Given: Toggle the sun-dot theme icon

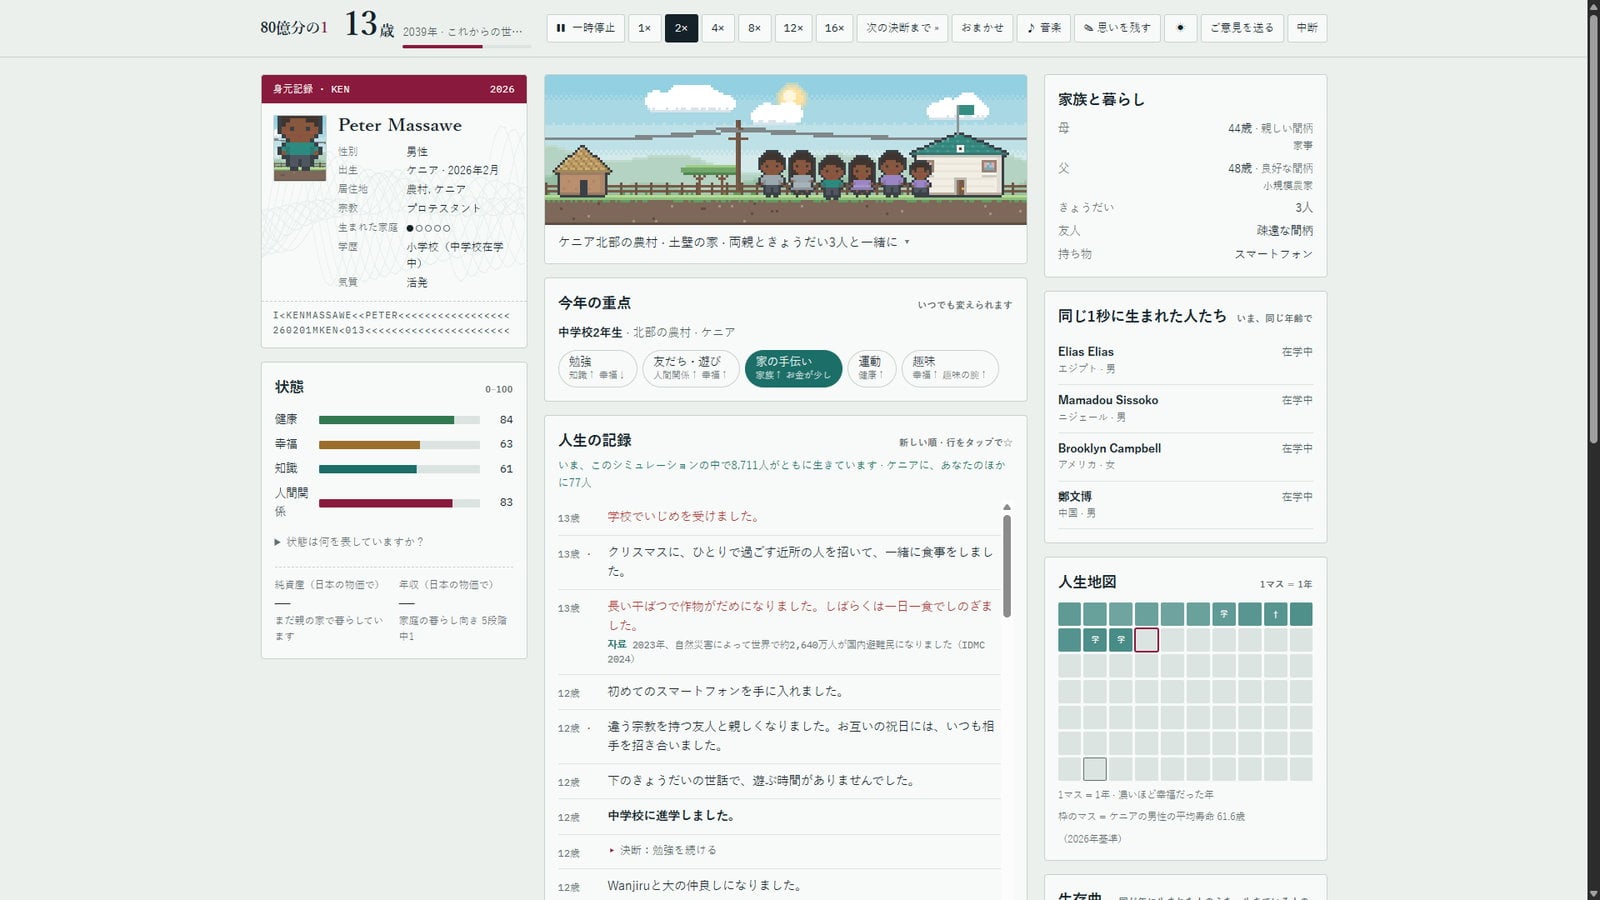Looking at the screenshot, I should (x=1180, y=28).
